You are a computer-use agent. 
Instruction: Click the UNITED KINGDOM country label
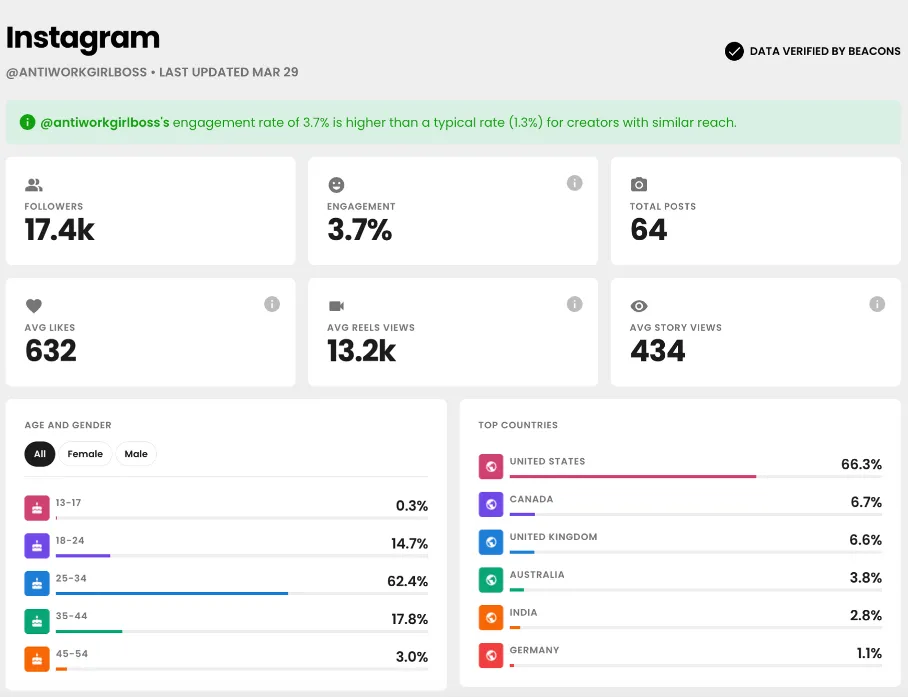coord(553,537)
